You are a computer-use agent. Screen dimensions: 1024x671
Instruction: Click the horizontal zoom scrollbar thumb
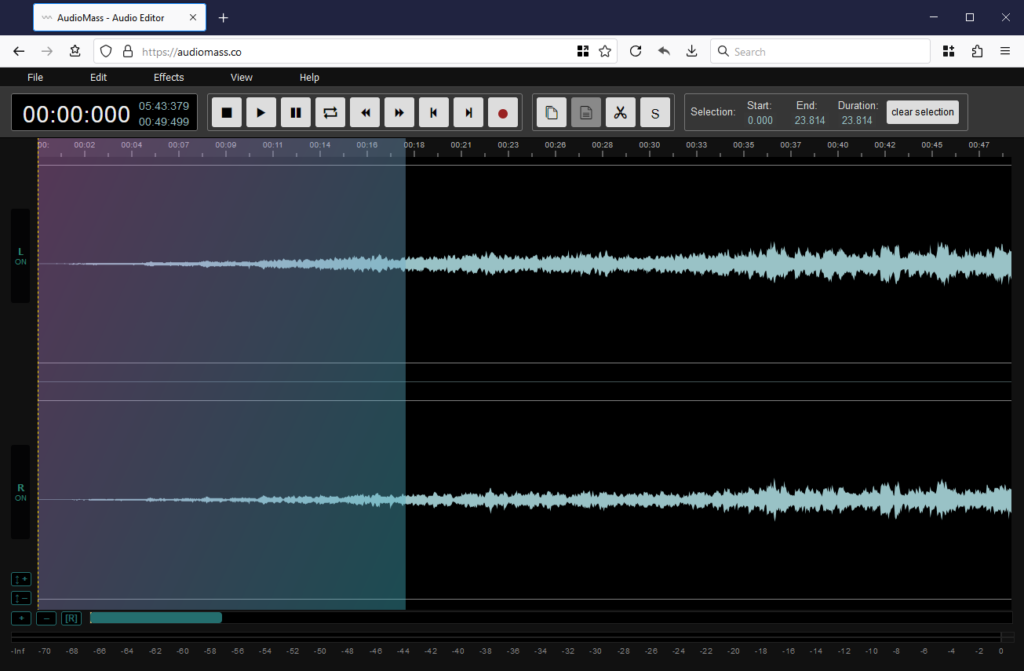pyautogui.click(x=155, y=617)
